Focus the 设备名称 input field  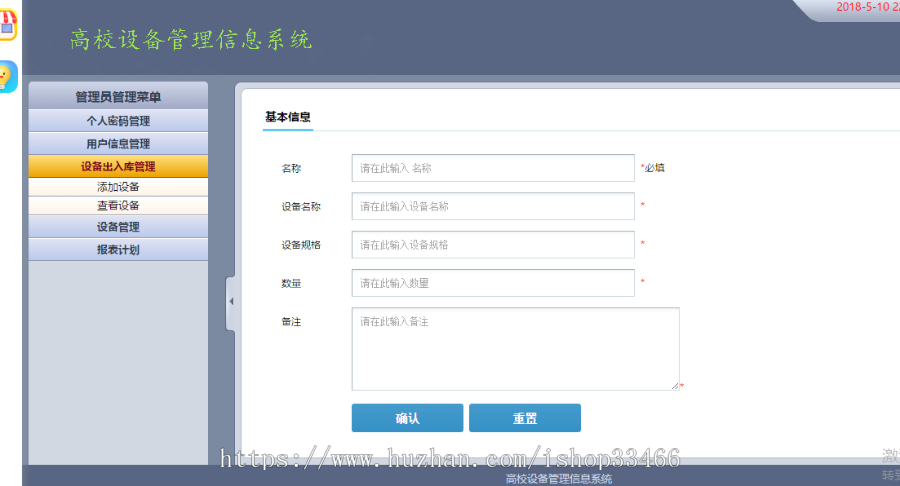coord(493,206)
